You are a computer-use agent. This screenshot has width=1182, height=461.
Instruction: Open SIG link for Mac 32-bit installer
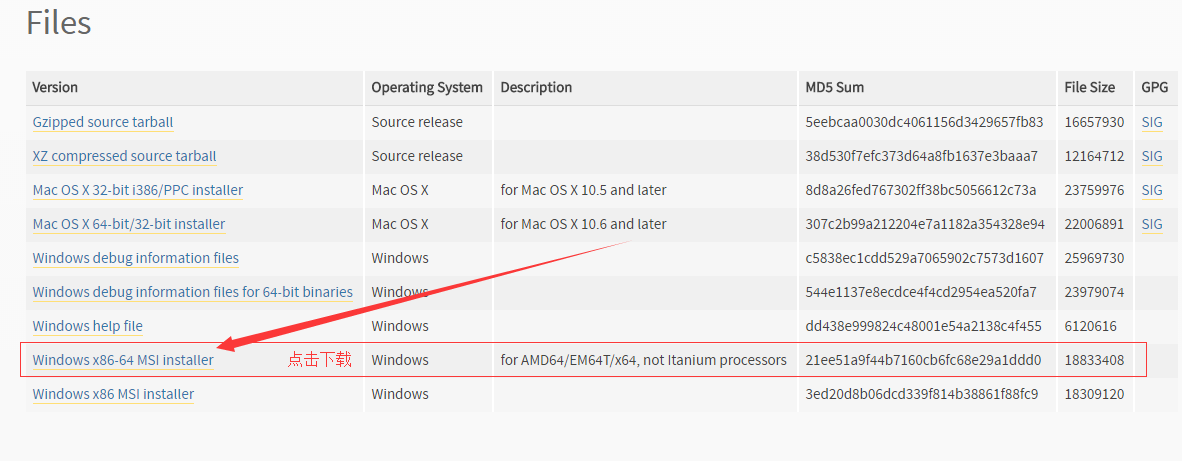pyautogui.click(x=1152, y=190)
